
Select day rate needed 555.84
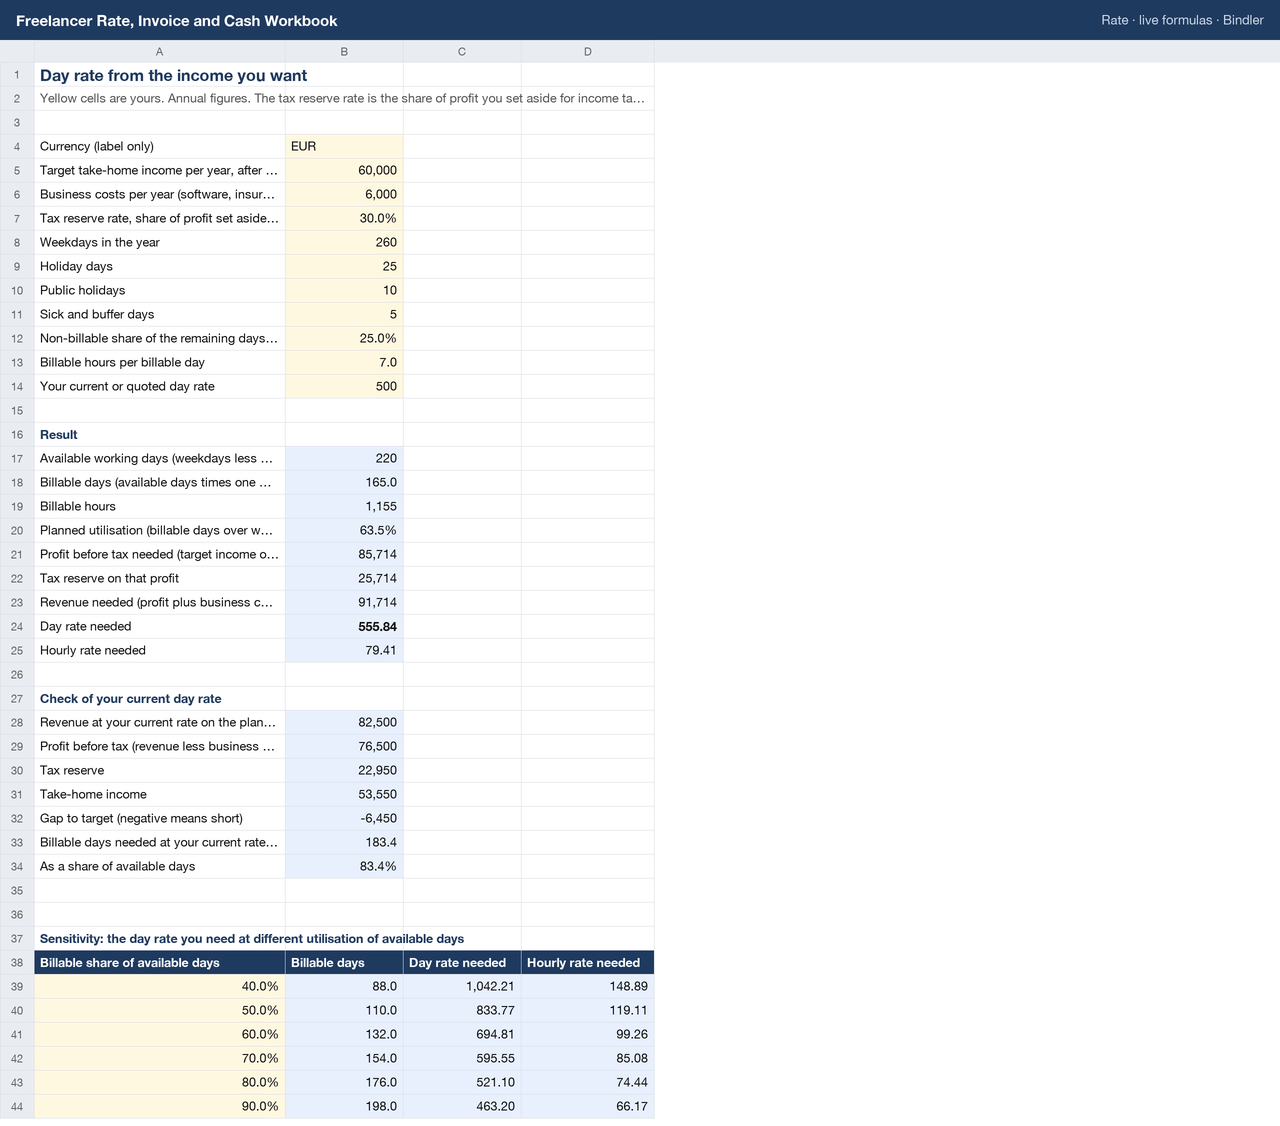click(x=344, y=626)
